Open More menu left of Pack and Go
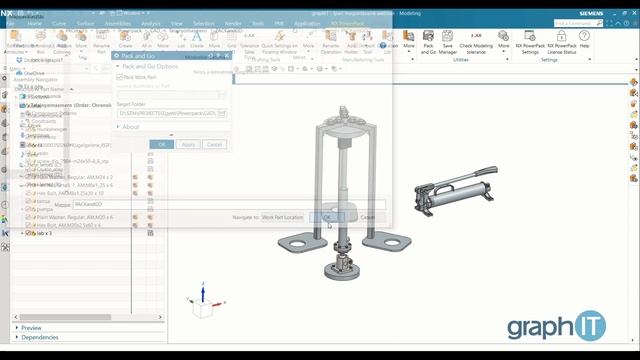The width and height of the screenshot is (640, 360). 409,41
